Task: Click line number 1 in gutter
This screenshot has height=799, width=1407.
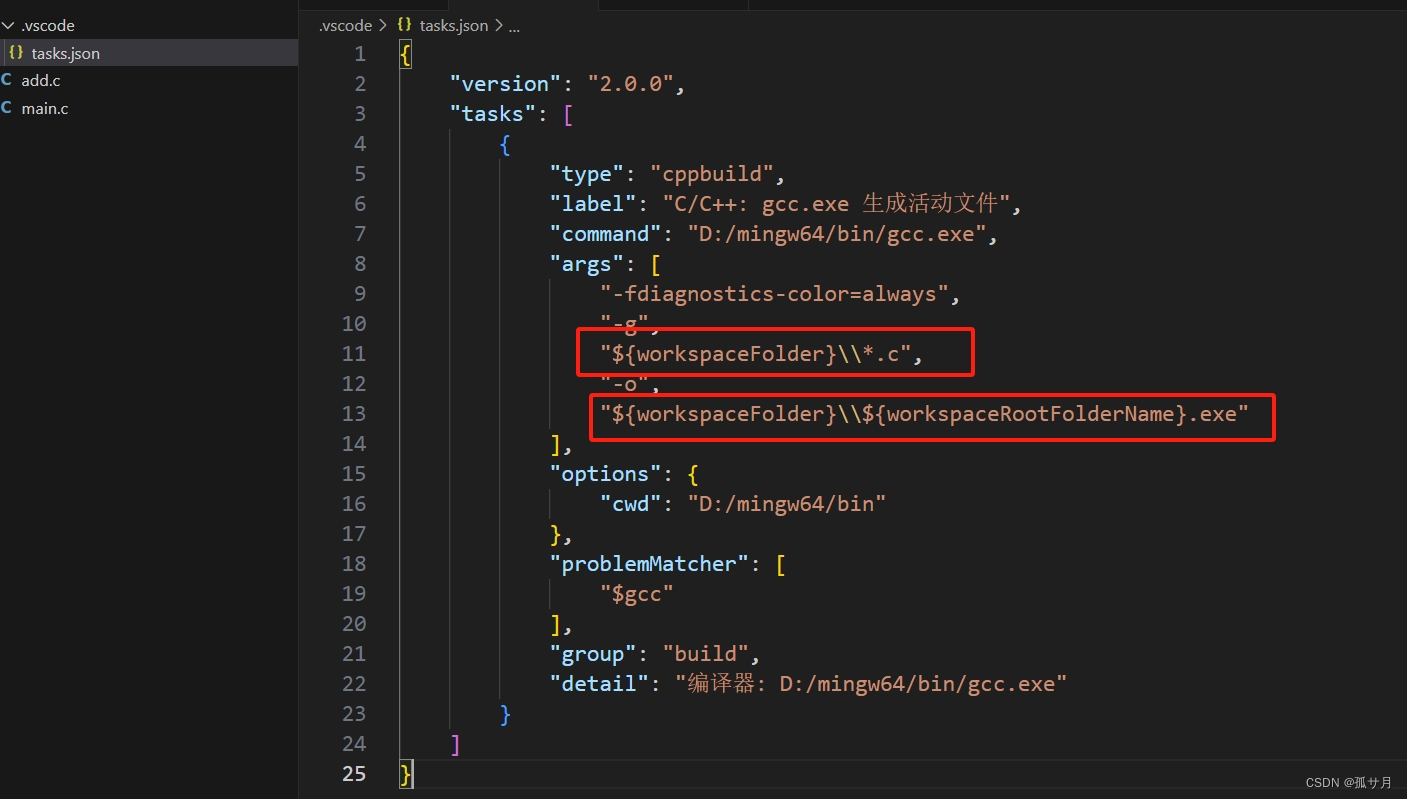Action: pos(360,54)
